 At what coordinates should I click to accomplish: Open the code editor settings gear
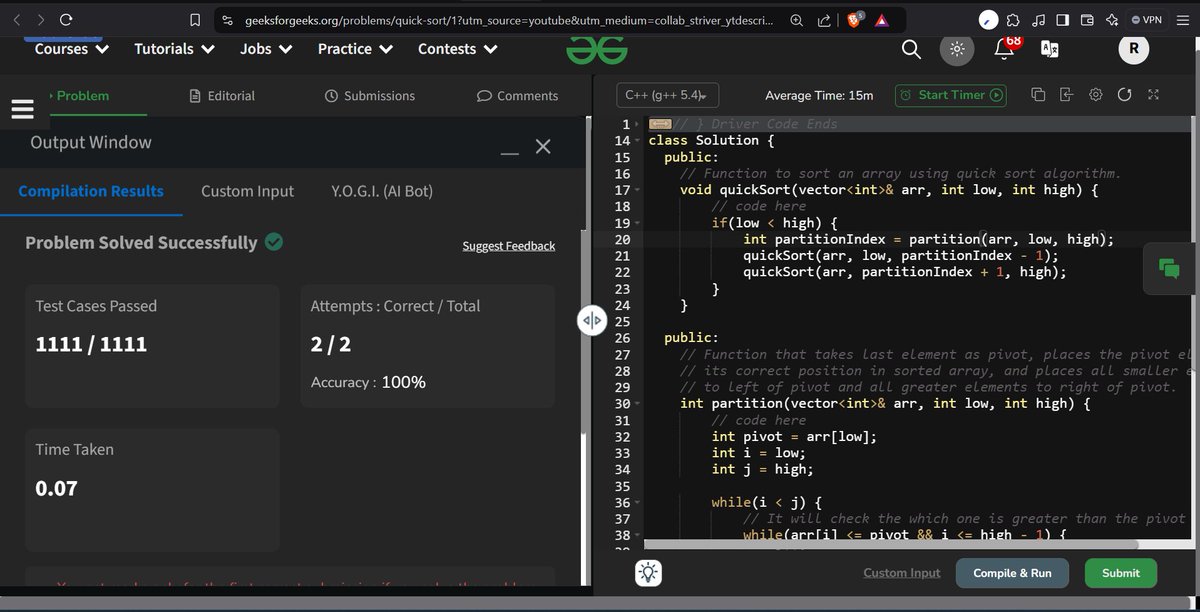tap(1095, 95)
